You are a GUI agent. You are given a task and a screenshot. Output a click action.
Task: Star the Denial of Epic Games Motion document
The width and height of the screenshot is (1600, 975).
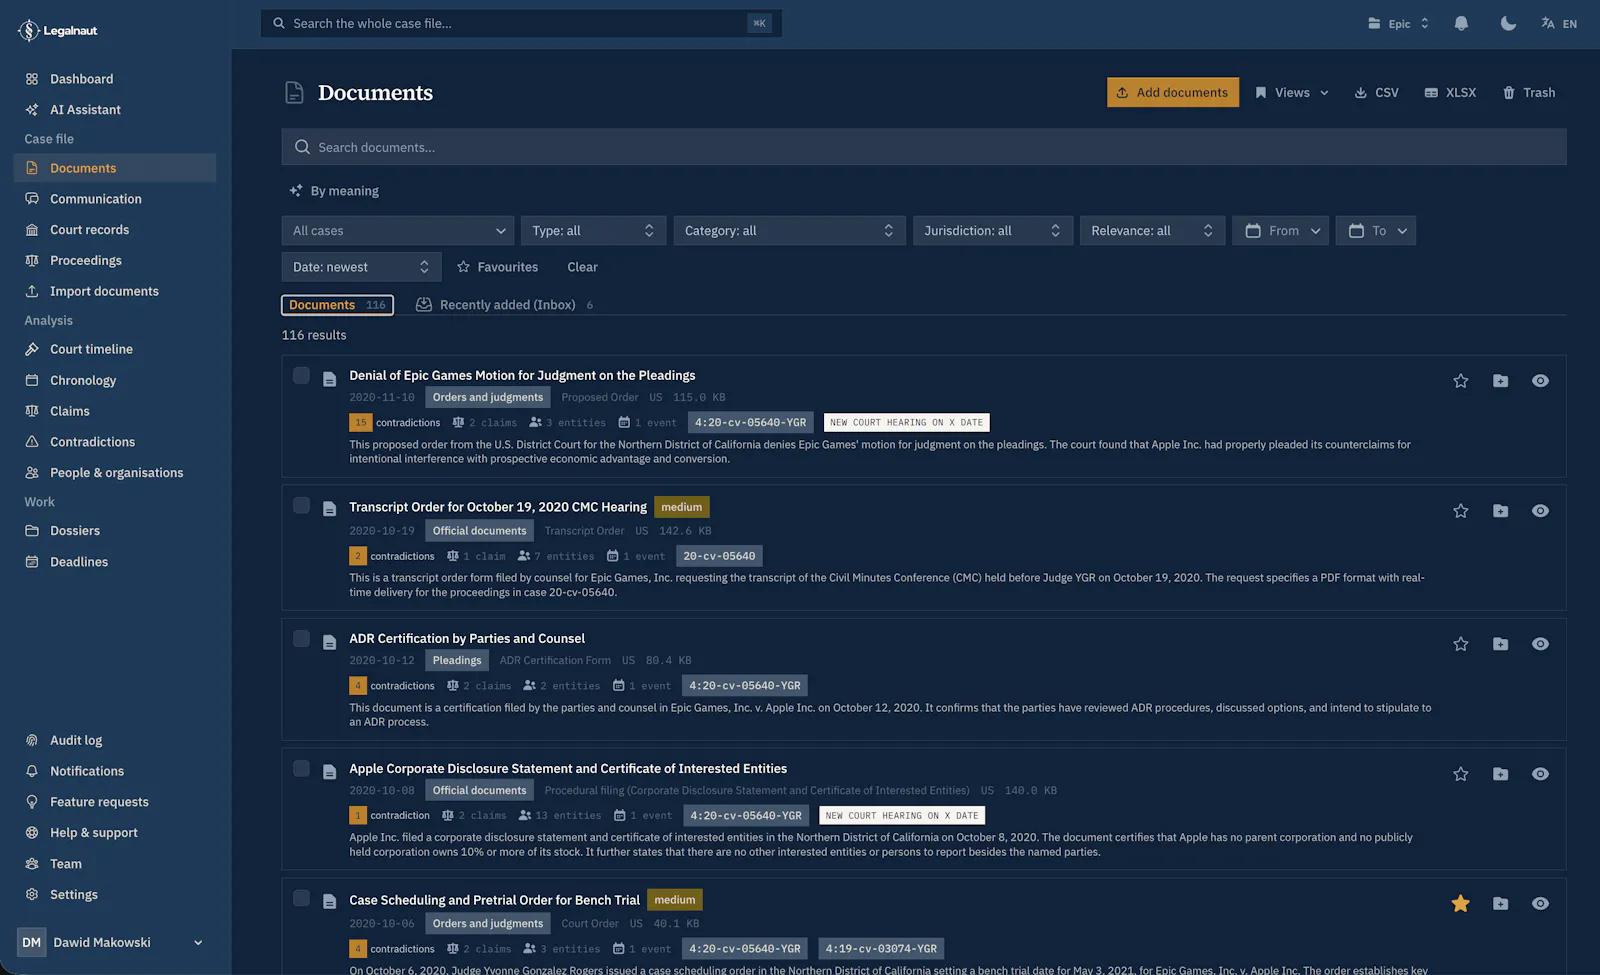point(1460,381)
